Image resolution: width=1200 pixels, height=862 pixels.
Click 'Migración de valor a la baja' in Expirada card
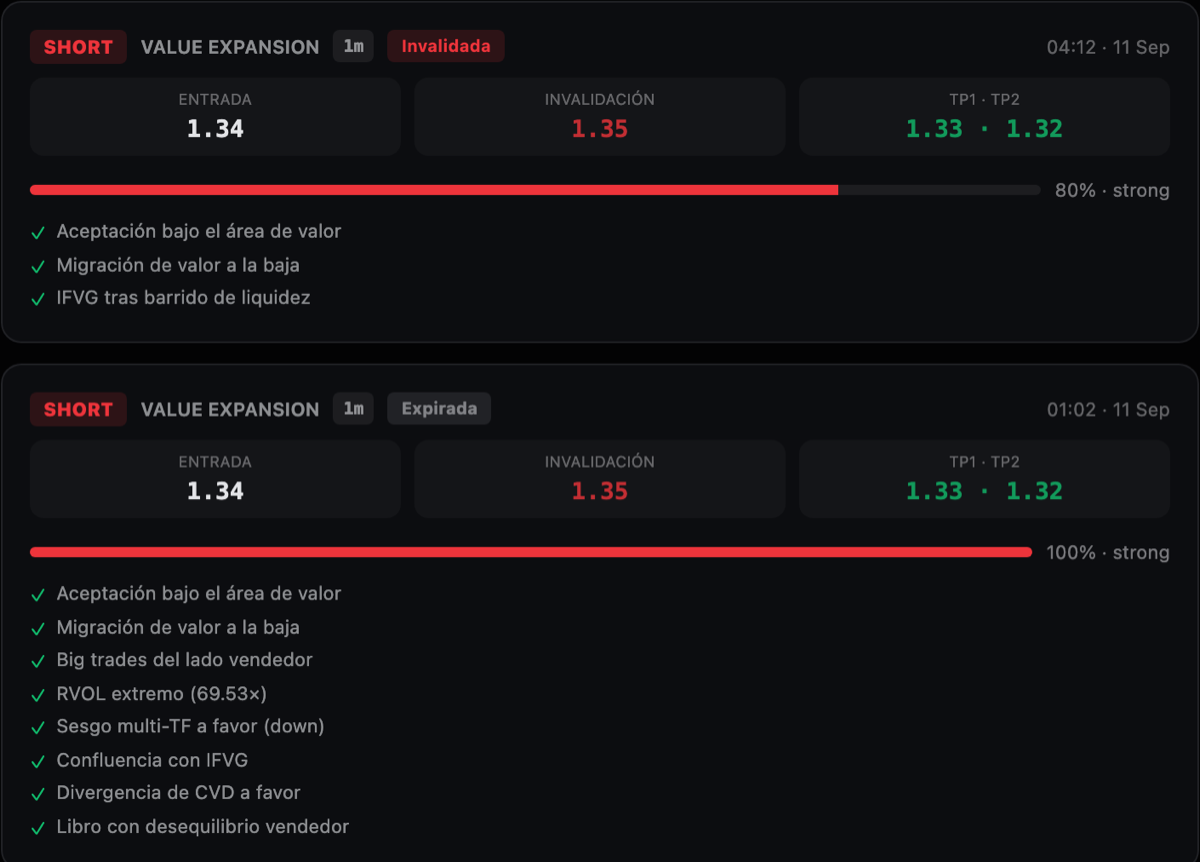coord(178,627)
